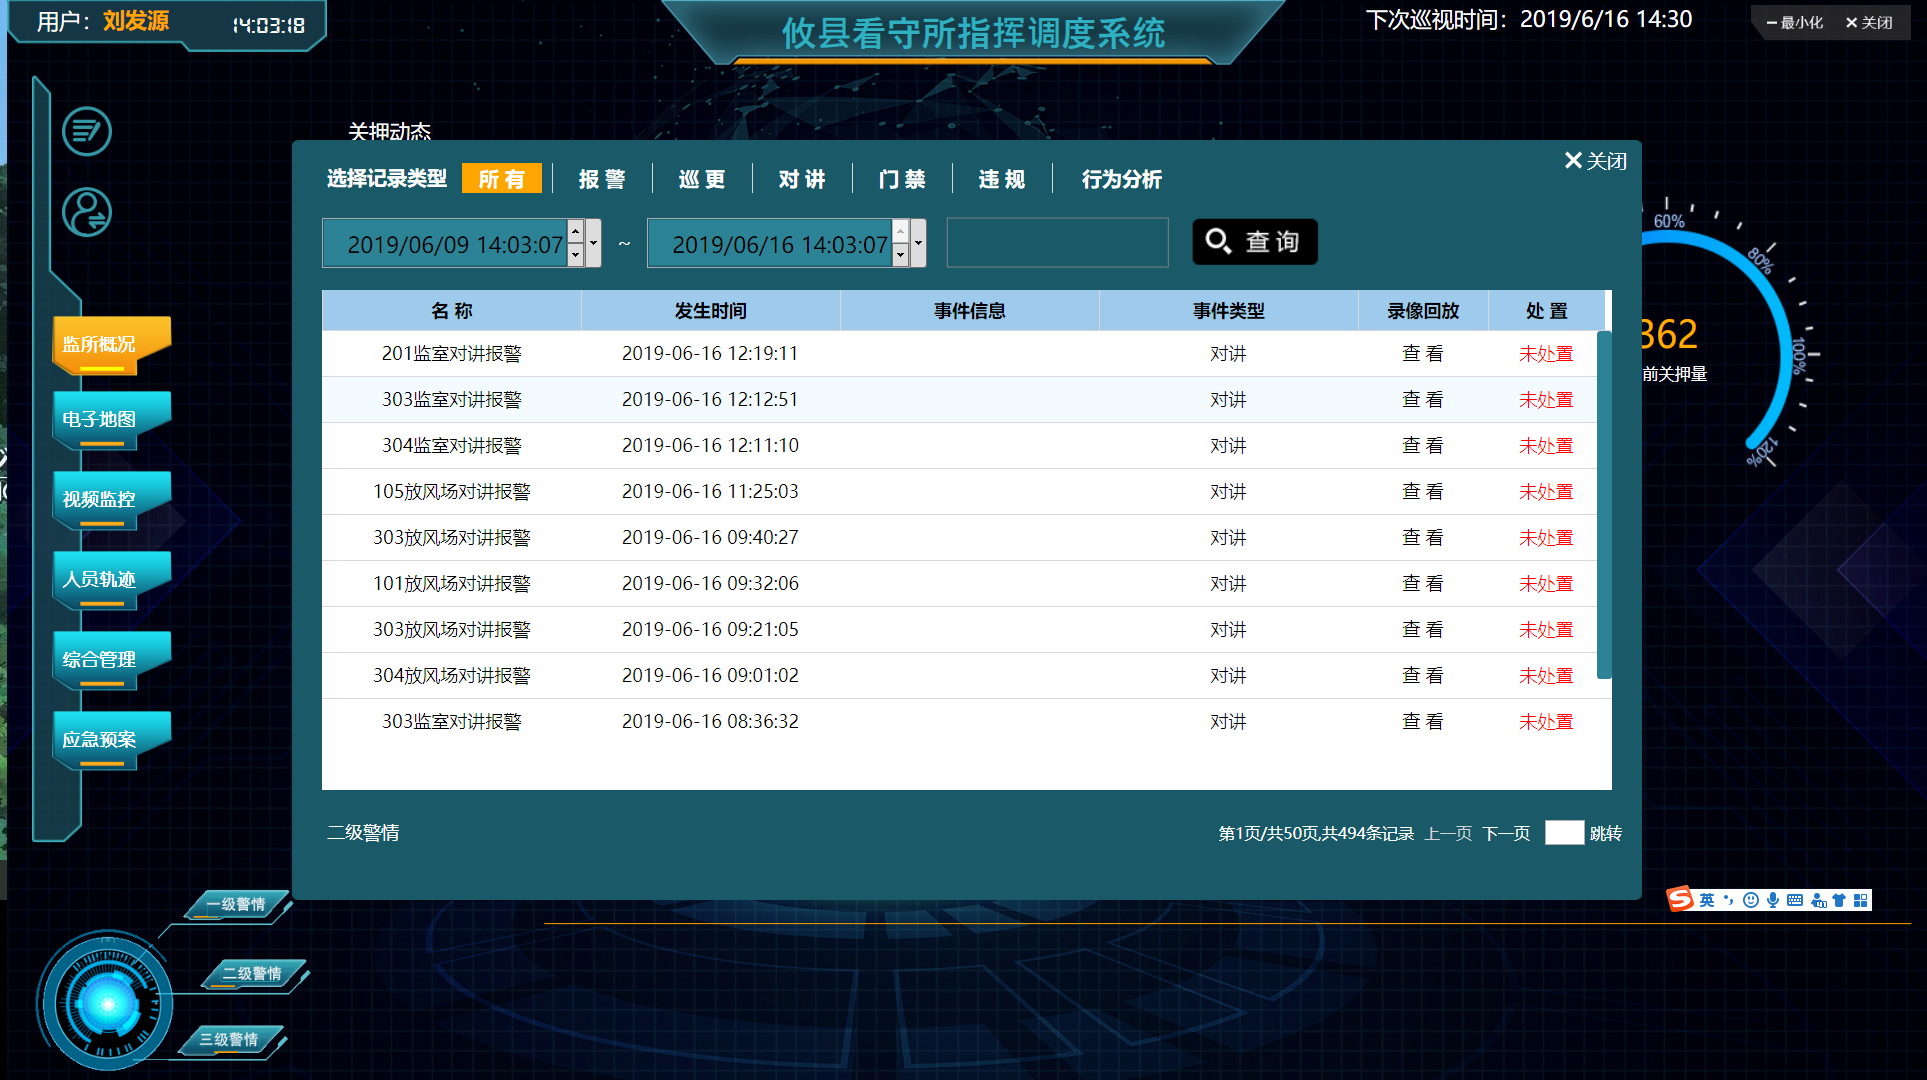Click the records table vertical scrollbar
1927x1080 pixels.
pos(1604,505)
